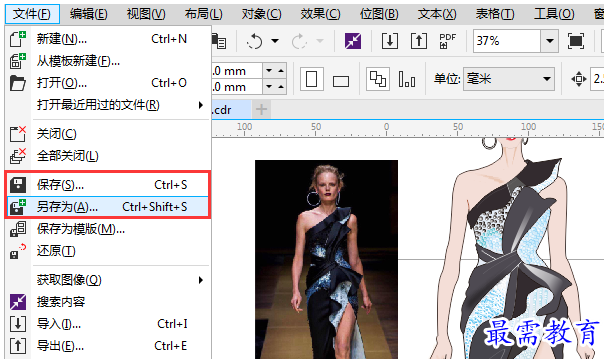Screen dimensions: 608x364
Task: Choose 保存(S) menu entry
Action: 108,185
